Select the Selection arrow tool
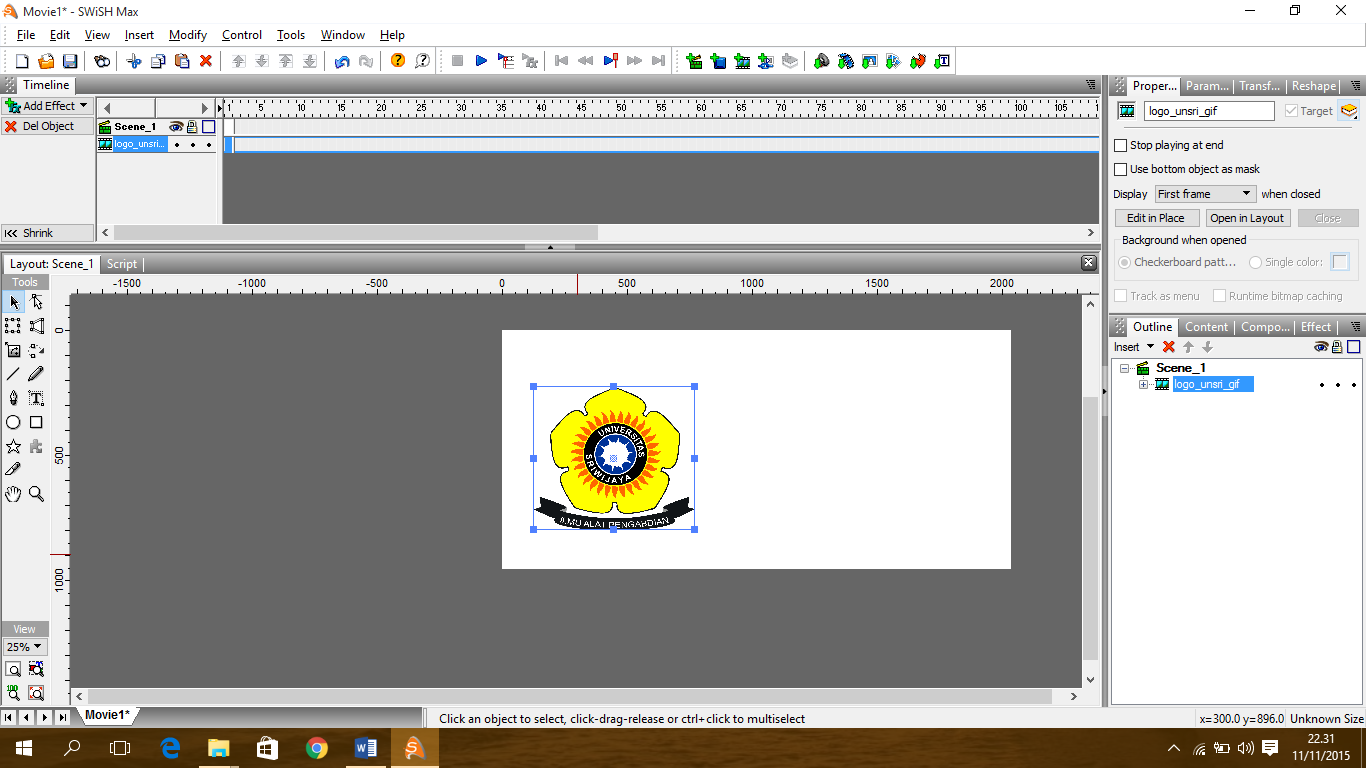The width and height of the screenshot is (1366, 768). (x=14, y=302)
